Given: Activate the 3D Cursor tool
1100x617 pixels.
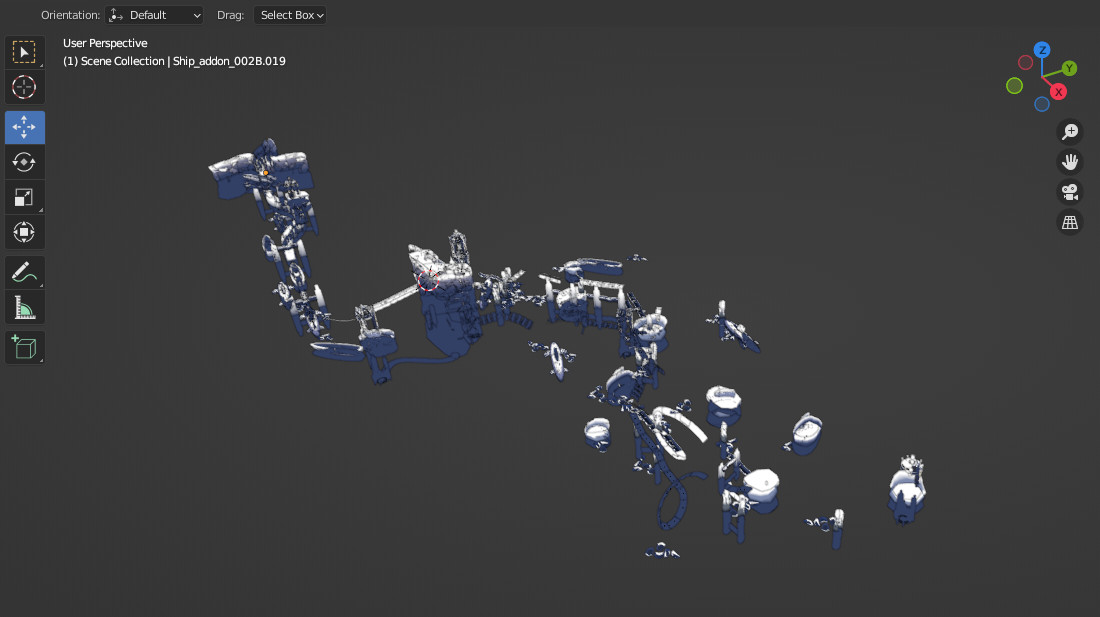Looking at the screenshot, I should click(x=24, y=87).
